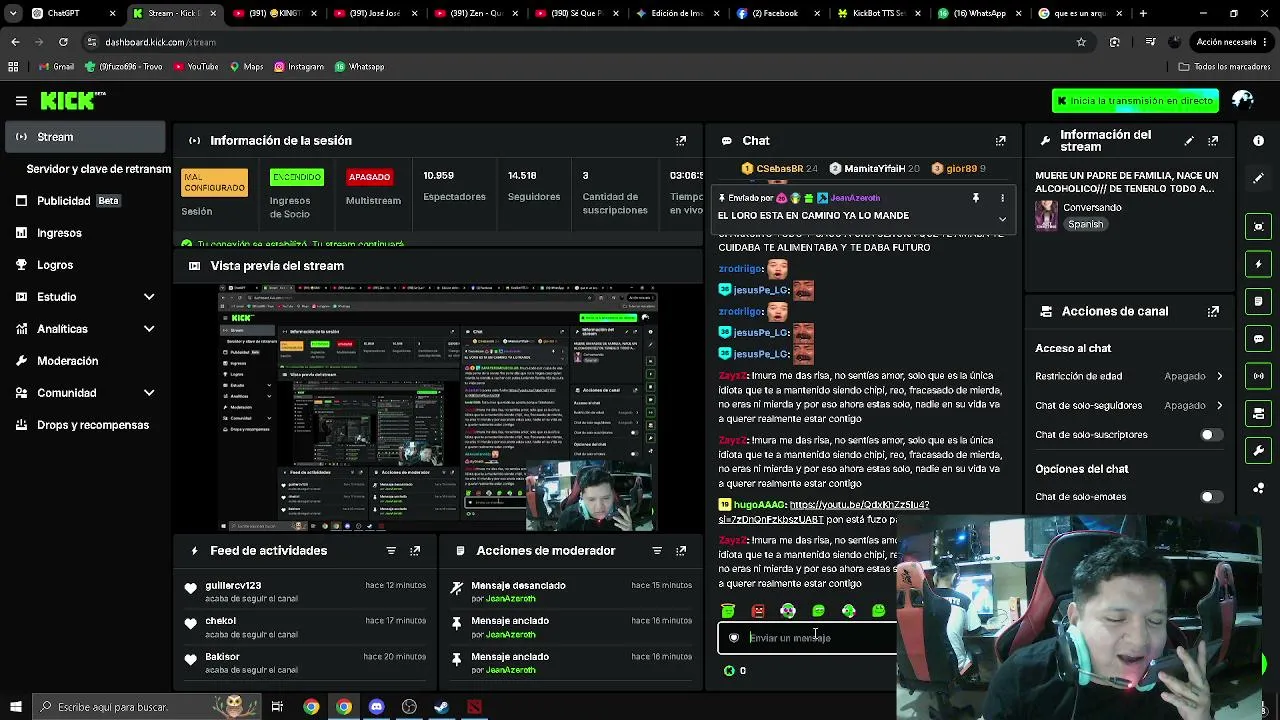1280x720 pixels.
Task: Bookmark this page with the star icon
Action: coord(1081,42)
